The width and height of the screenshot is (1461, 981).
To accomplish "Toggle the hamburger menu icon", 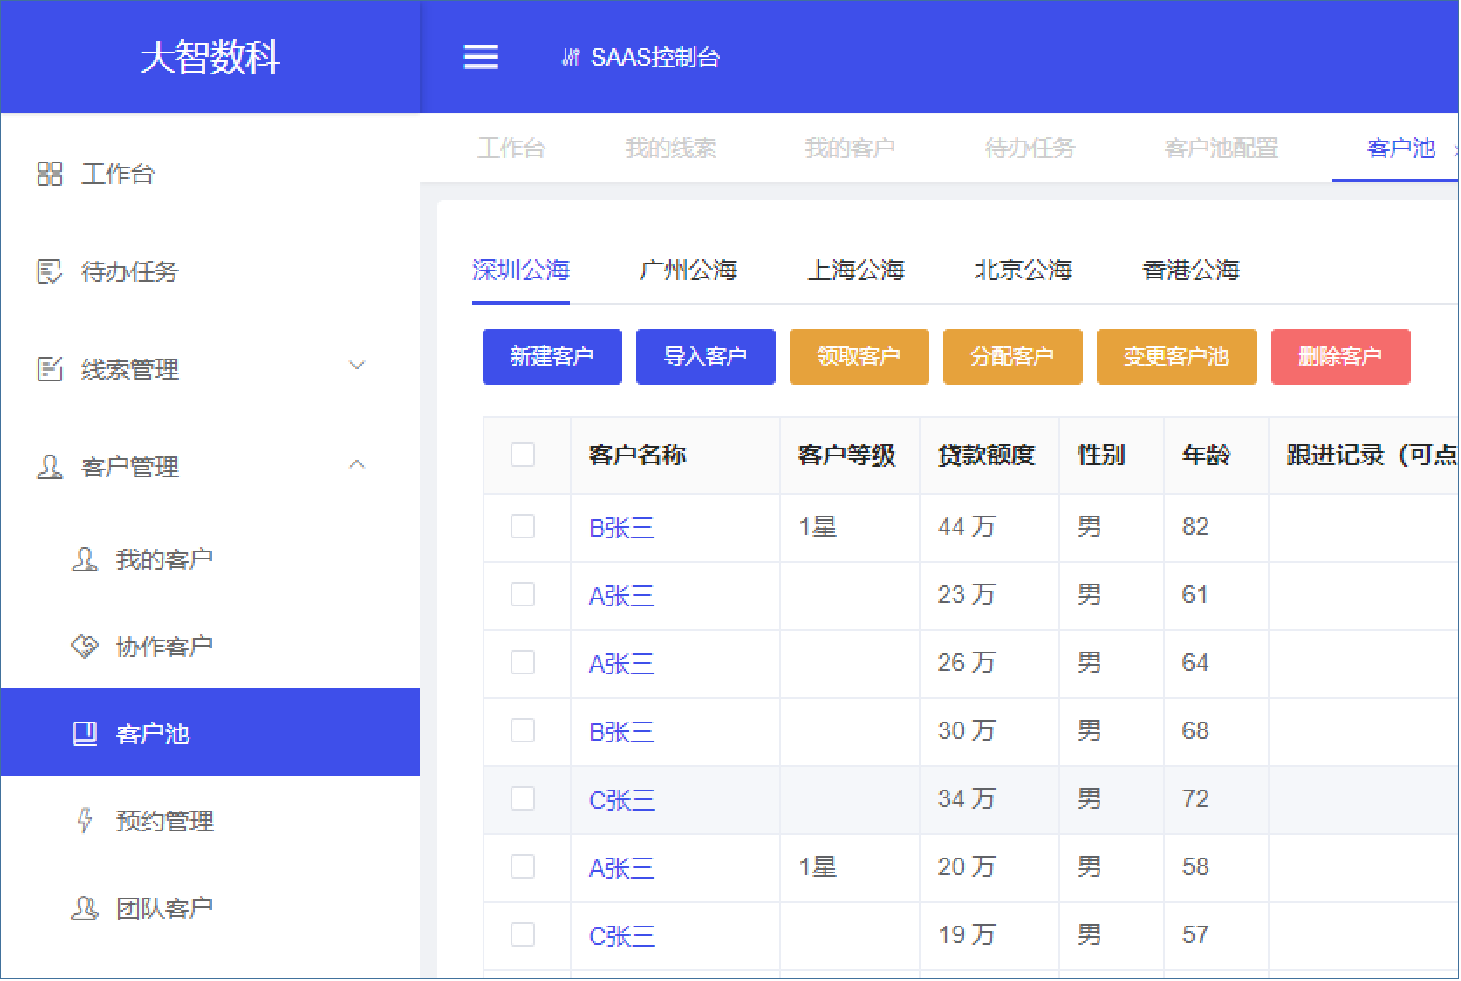I will [x=480, y=57].
